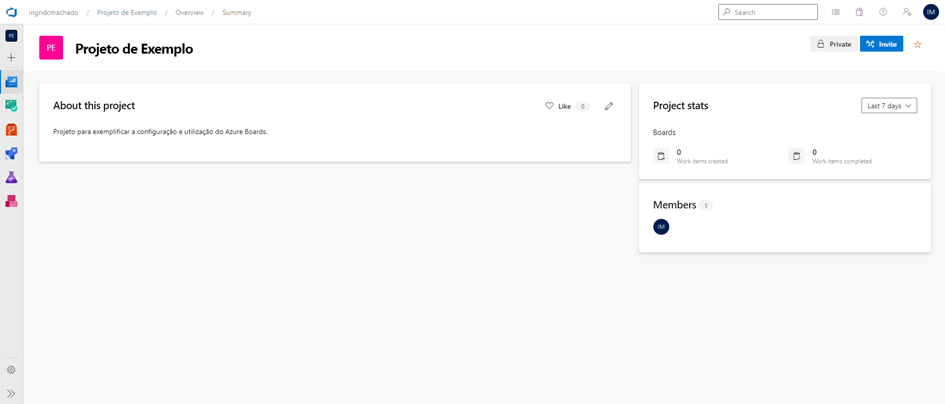
Task: Open the IM user account menu
Action: [930, 12]
